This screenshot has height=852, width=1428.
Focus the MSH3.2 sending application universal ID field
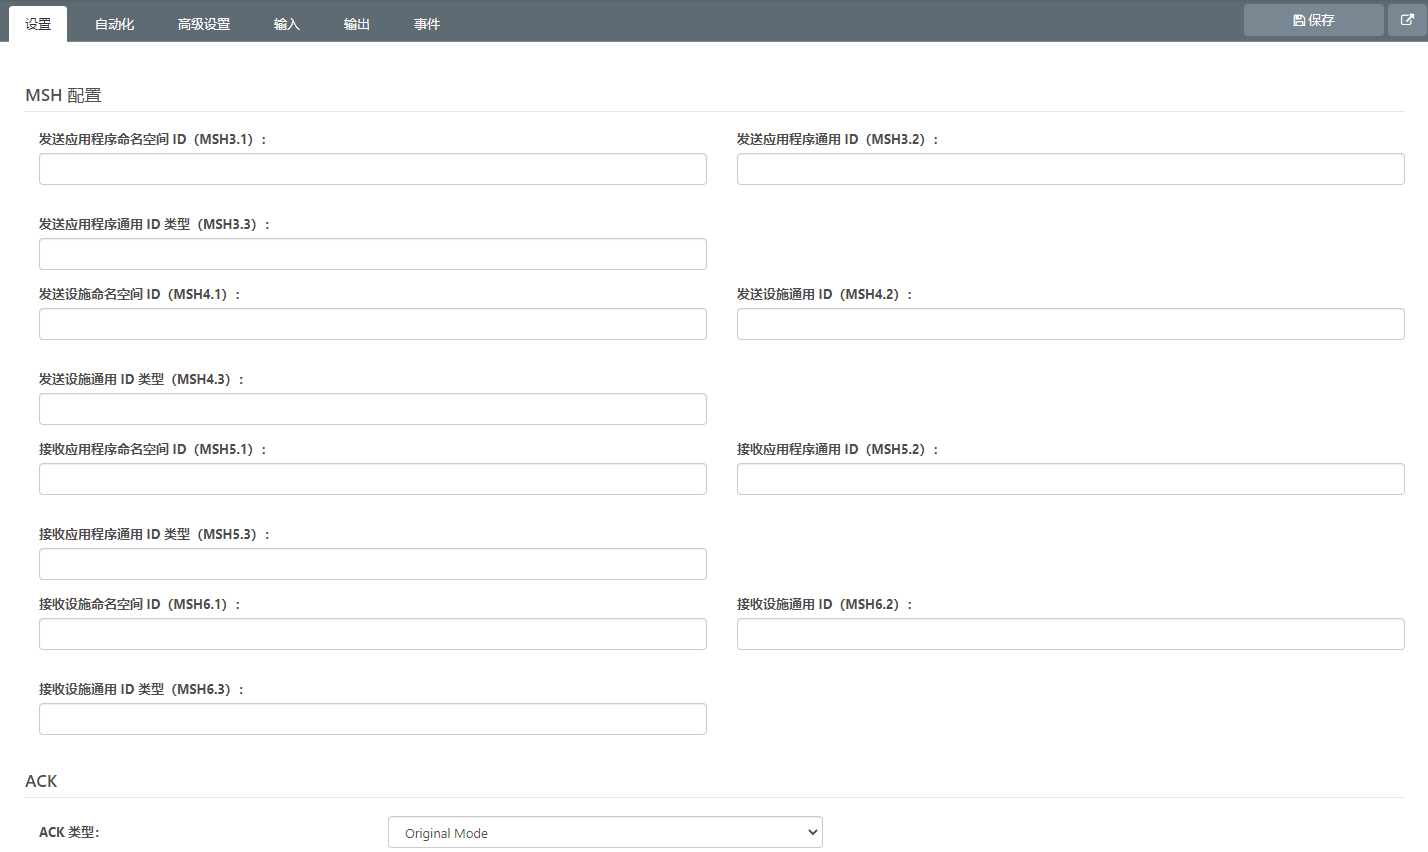click(1071, 169)
